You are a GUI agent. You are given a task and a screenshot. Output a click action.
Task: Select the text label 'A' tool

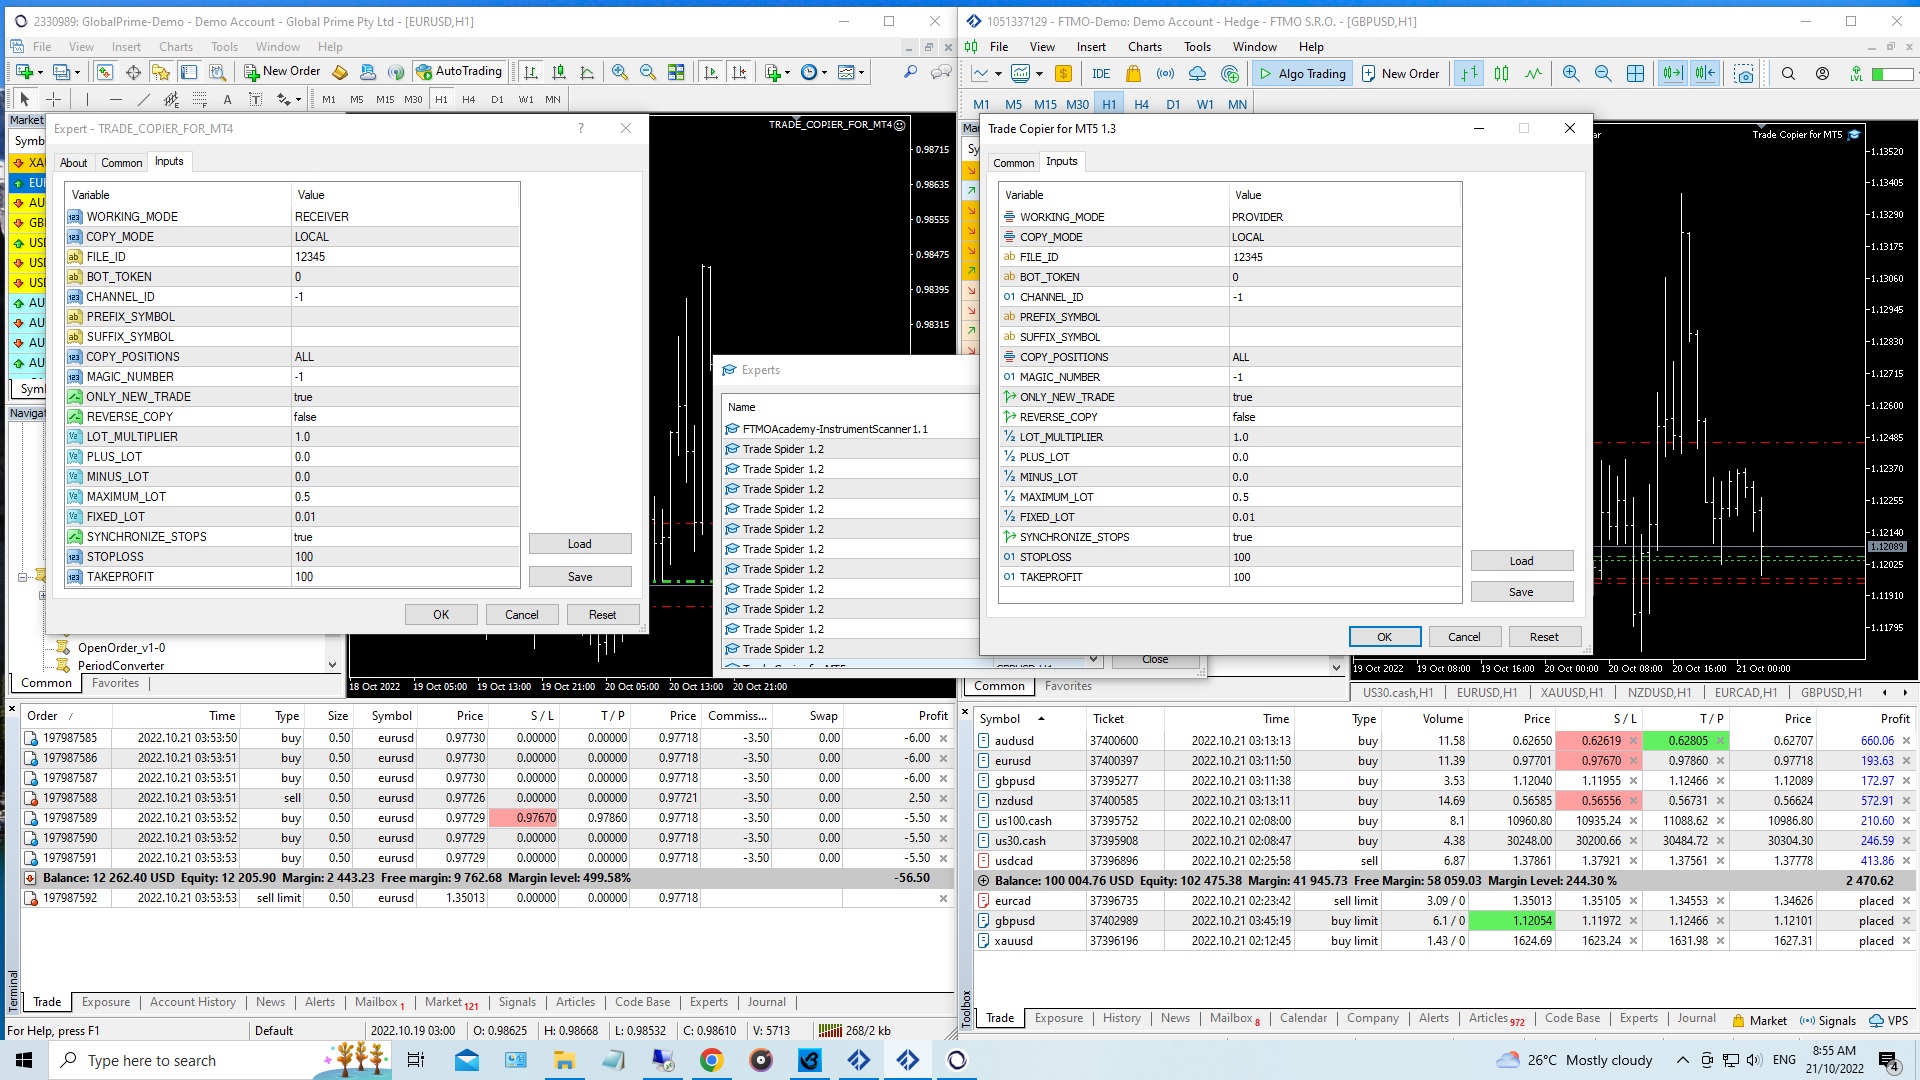[227, 99]
